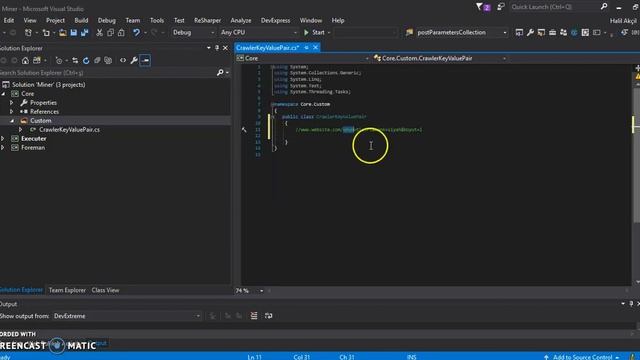Click the Solution Explorer search magnifier

220,73
